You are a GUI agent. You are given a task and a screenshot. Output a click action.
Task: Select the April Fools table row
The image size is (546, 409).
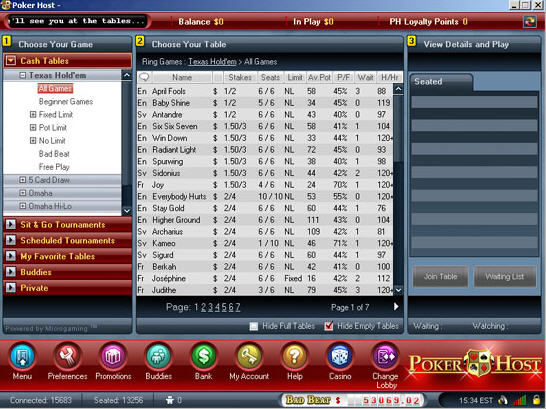(x=265, y=91)
